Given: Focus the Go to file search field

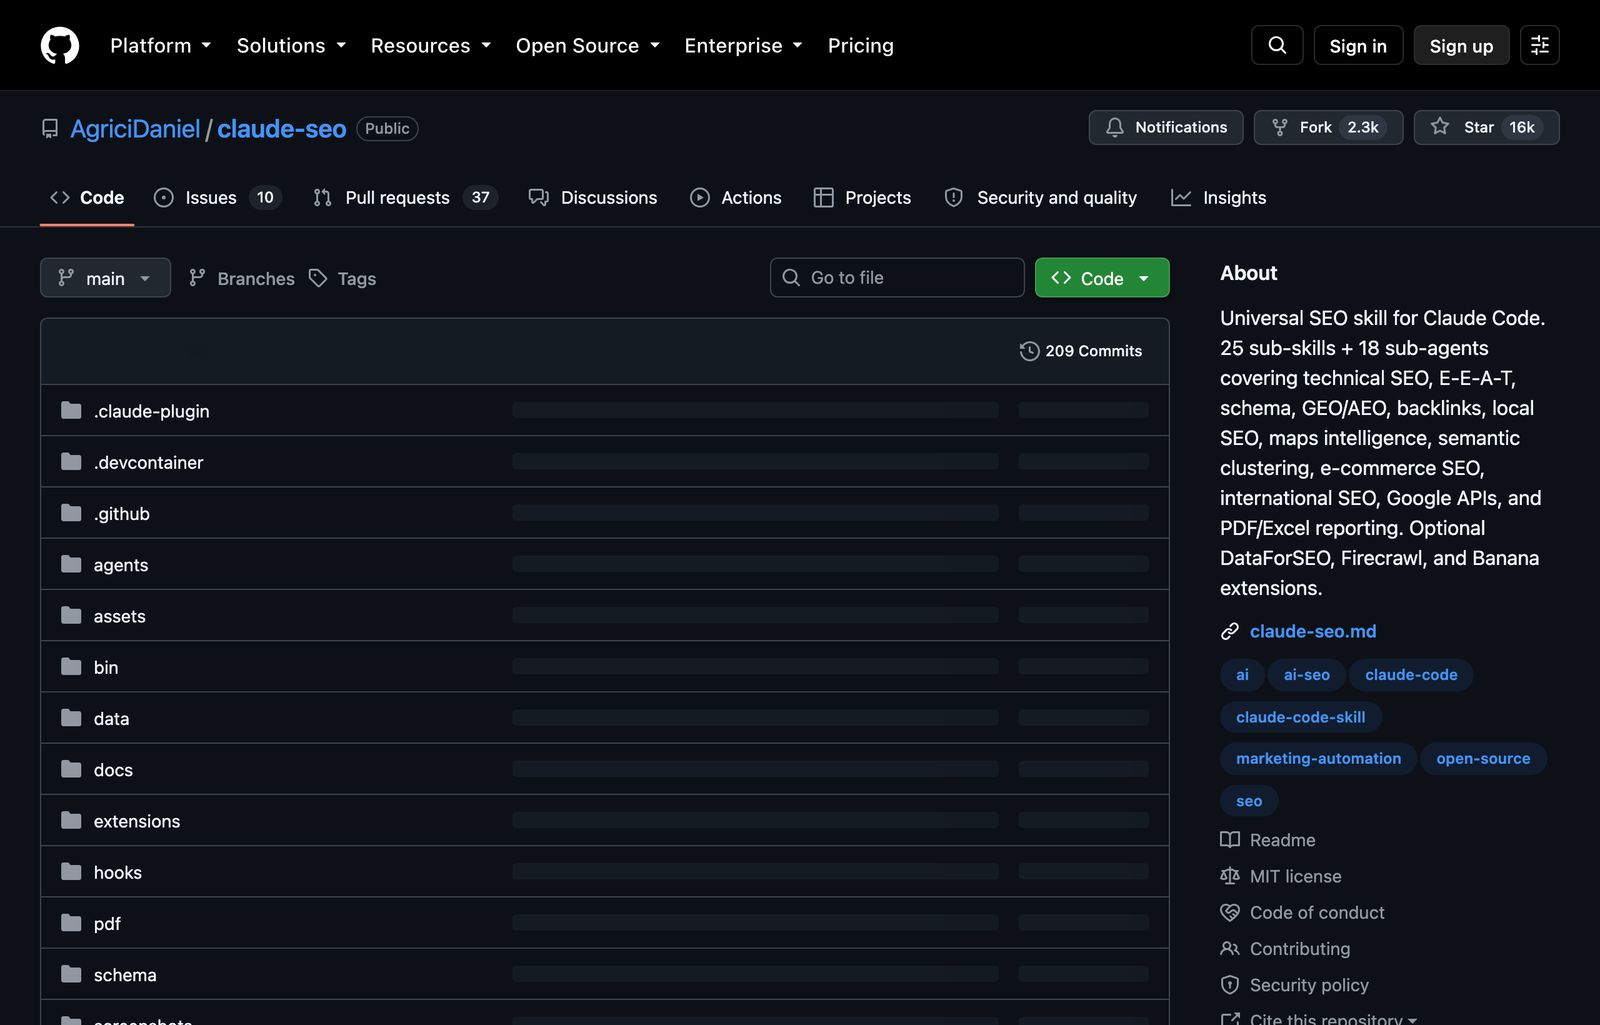Looking at the screenshot, I should 897,278.
